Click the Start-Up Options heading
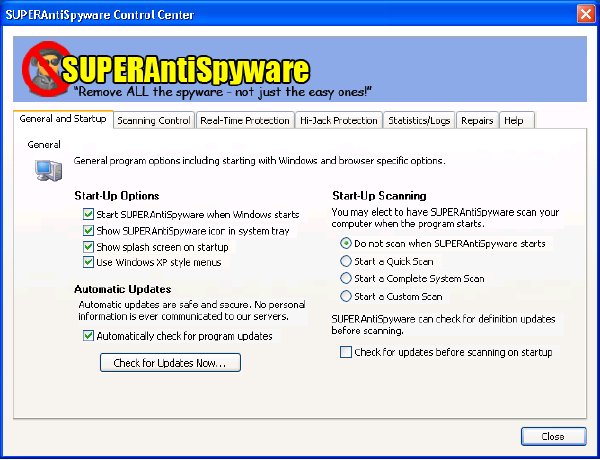 [x=117, y=196]
